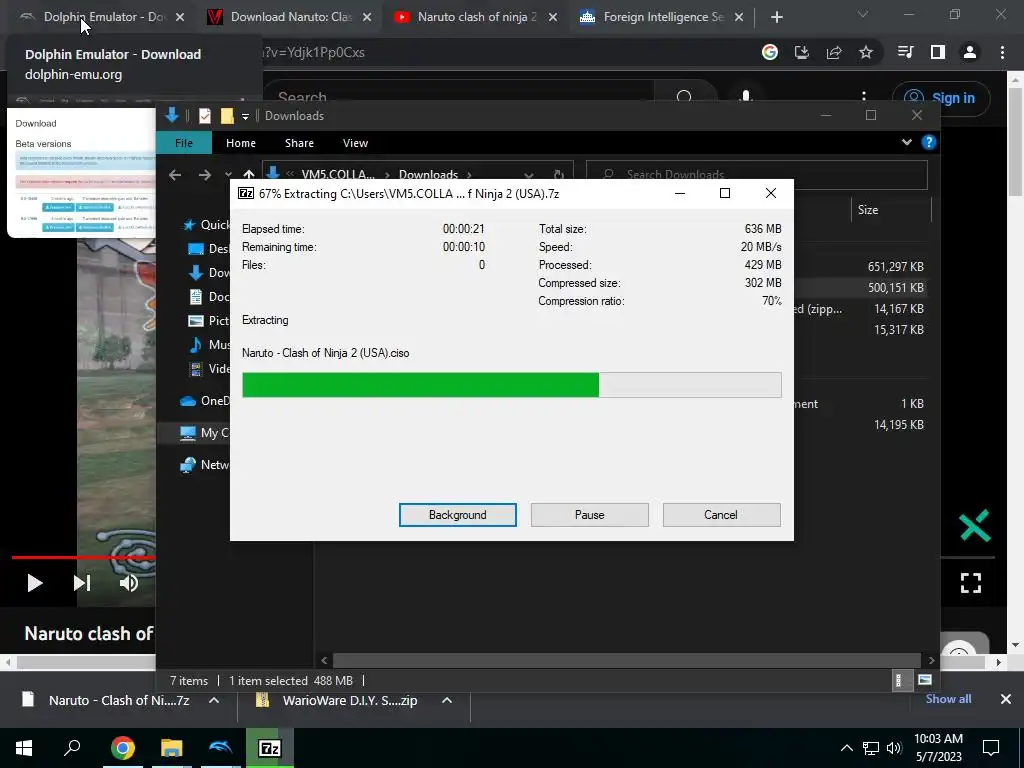Open the Home ribbon tab
The height and width of the screenshot is (768, 1024).
(241, 143)
